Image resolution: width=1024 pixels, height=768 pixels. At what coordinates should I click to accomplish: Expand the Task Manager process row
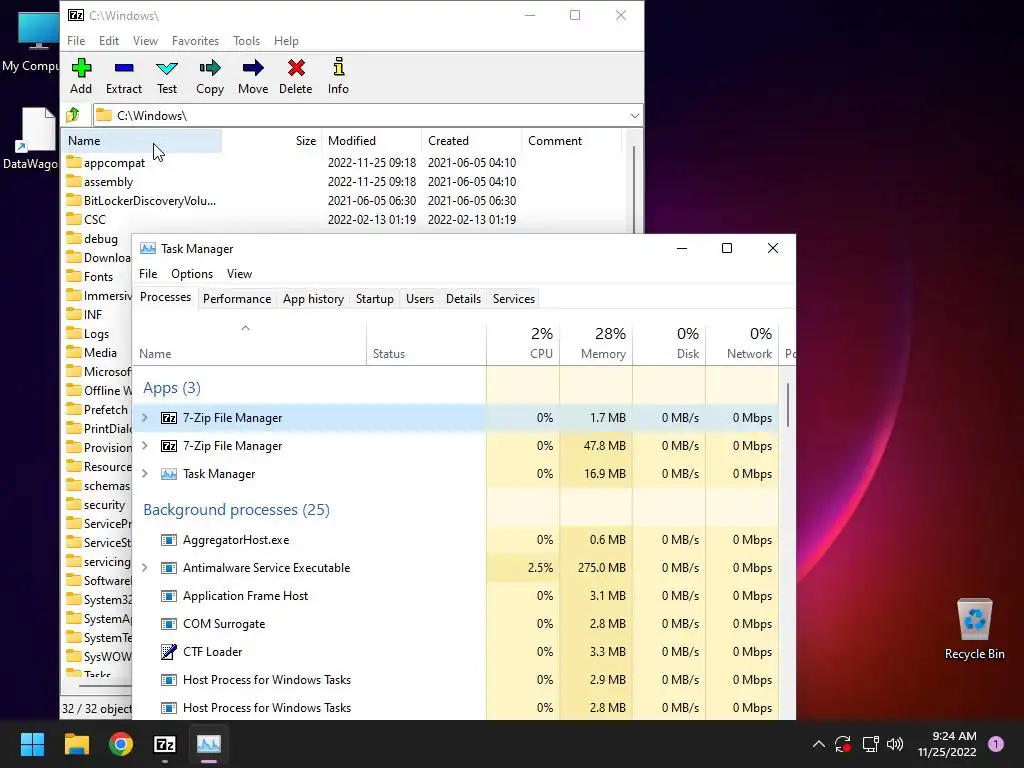pyautogui.click(x=145, y=473)
